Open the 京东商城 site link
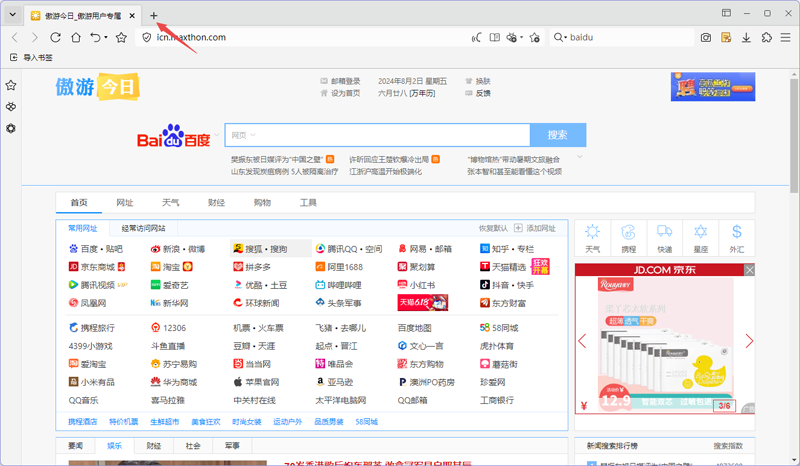 [x=97, y=267]
